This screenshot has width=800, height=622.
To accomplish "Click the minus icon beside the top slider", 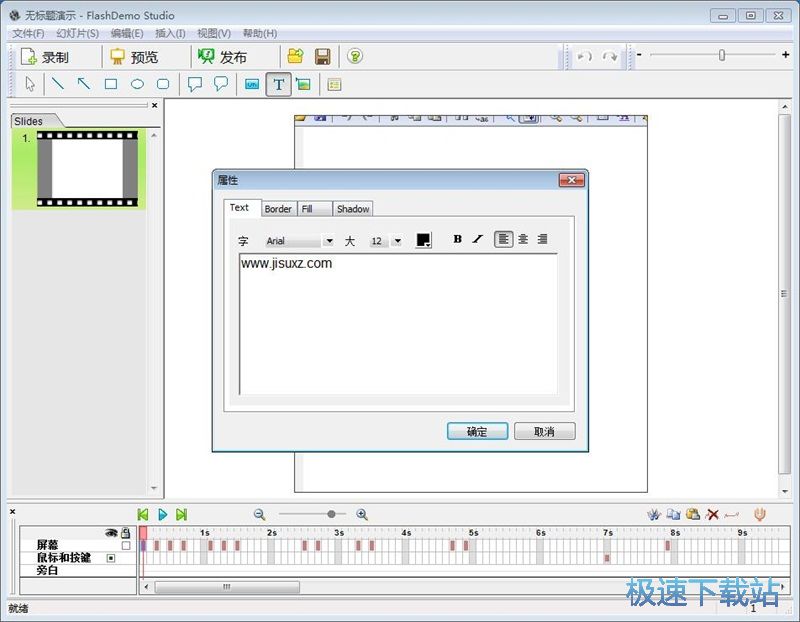I will click(639, 55).
